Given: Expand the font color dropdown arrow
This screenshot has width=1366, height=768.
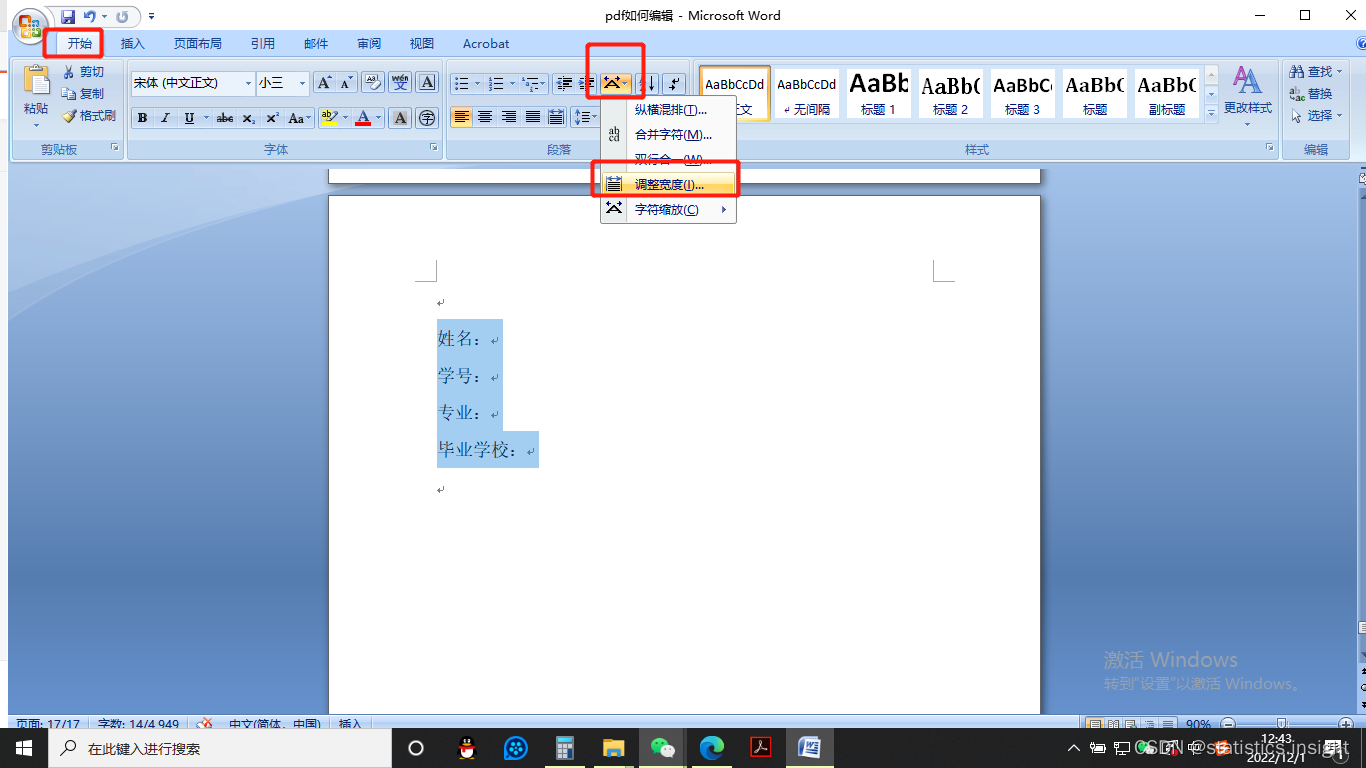Looking at the screenshot, I should 377,117.
